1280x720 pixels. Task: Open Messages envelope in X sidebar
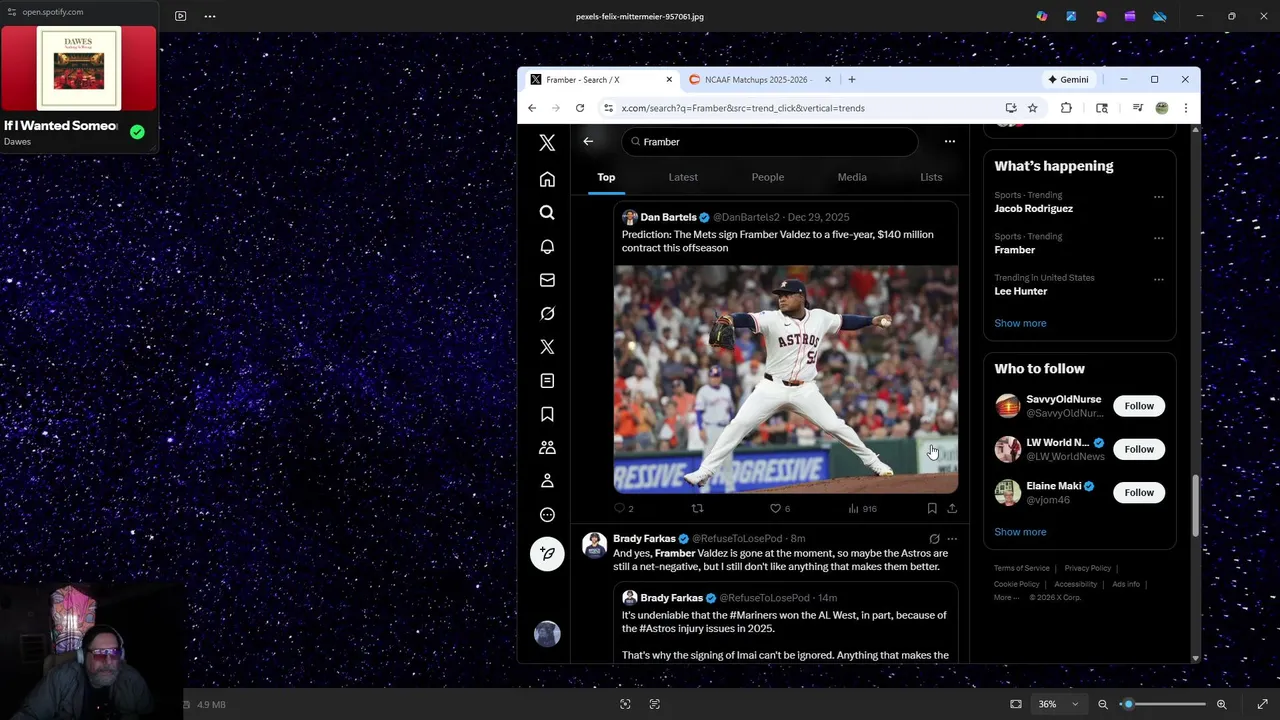click(547, 280)
